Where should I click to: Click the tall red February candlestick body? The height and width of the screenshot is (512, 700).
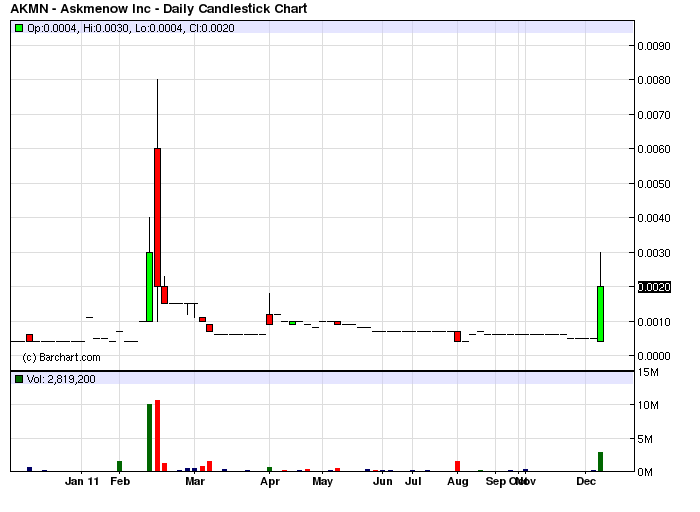pyautogui.click(x=157, y=217)
